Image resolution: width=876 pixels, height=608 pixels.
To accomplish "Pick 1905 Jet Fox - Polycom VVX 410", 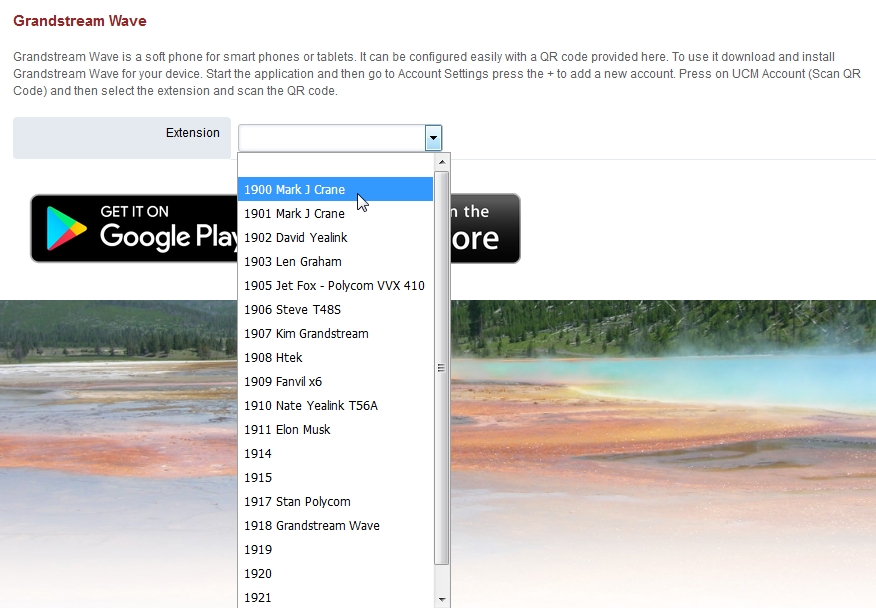I will (x=335, y=286).
